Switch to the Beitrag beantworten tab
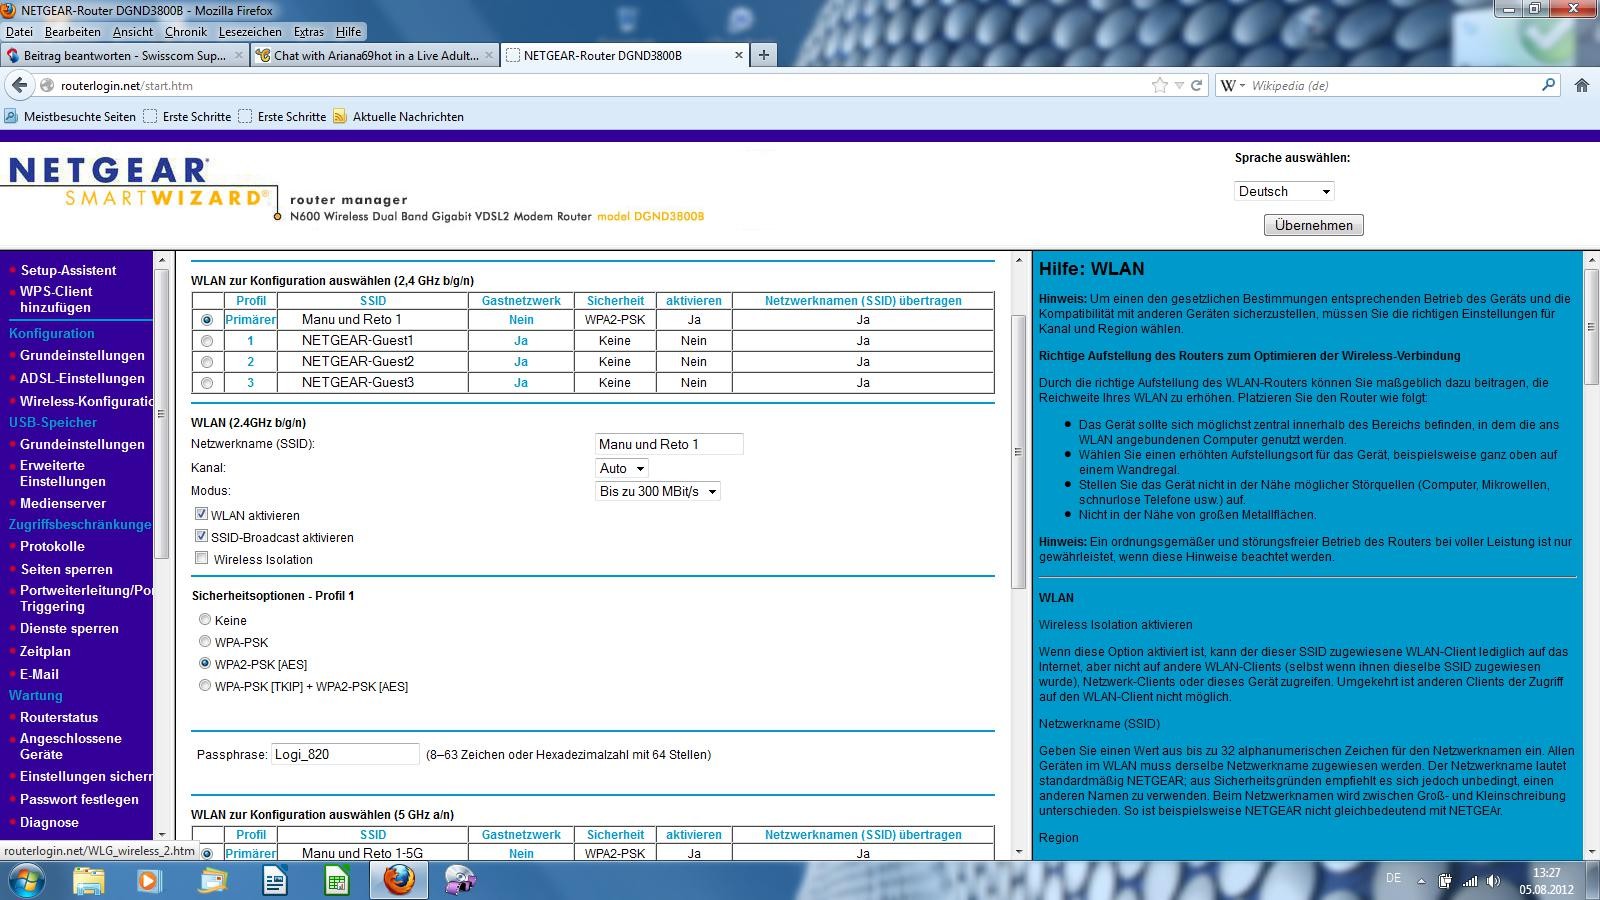Screen dimensions: 1600x900 pyautogui.click(x=124, y=55)
